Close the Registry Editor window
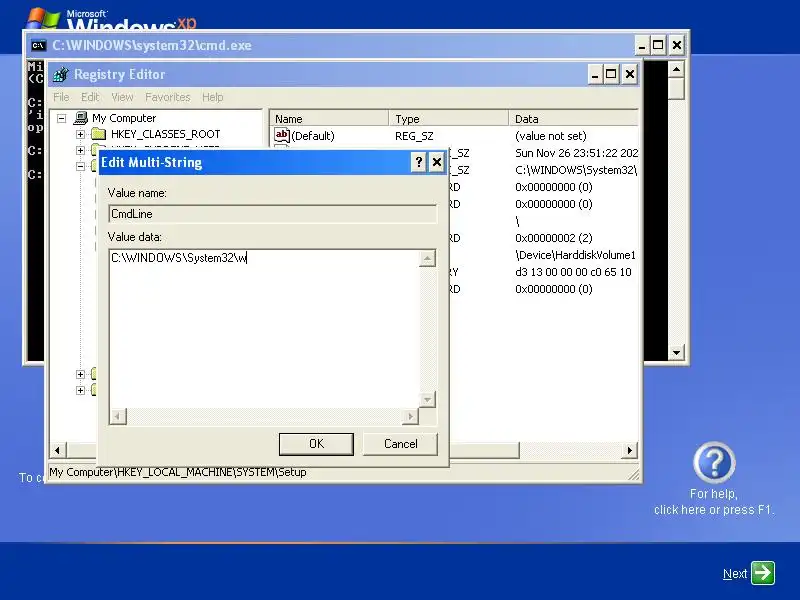The height and width of the screenshot is (600, 800). tap(630, 74)
